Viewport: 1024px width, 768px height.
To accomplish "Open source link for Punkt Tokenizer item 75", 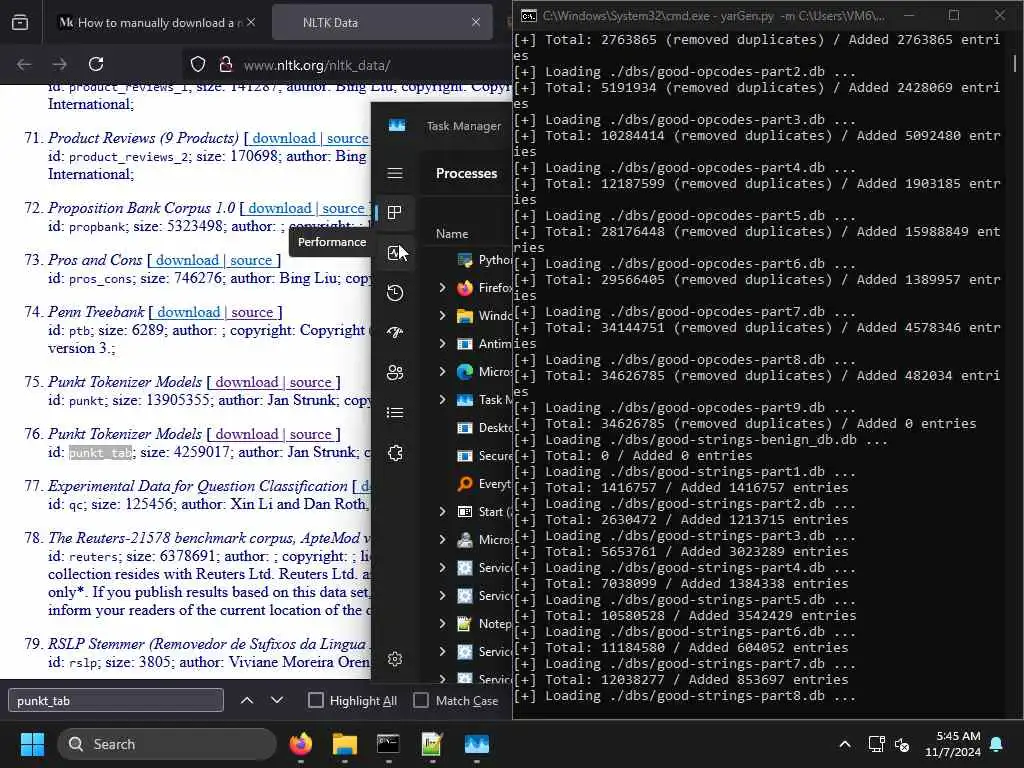I will pyautogui.click(x=311, y=381).
